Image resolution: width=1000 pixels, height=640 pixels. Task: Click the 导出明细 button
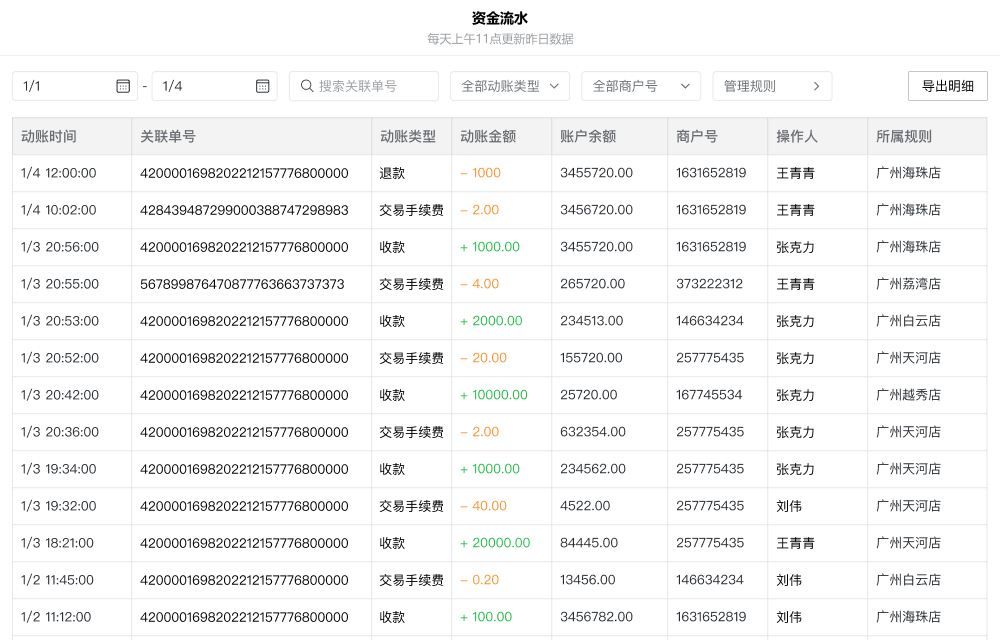point(947,86)
